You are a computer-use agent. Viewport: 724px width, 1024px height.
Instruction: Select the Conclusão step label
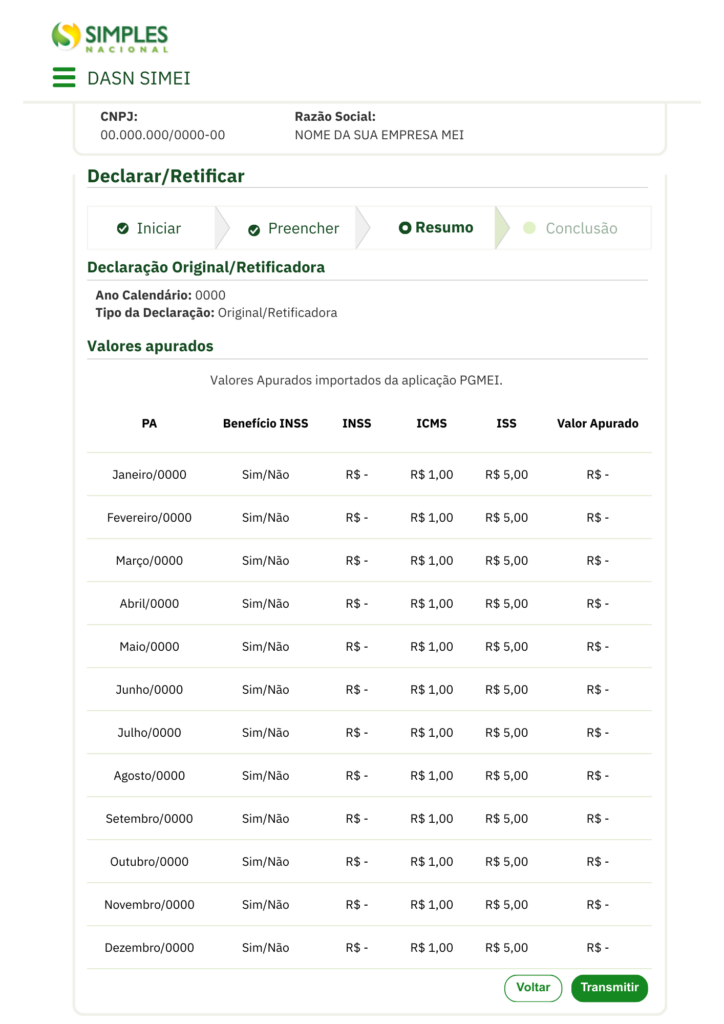(581, 229)
